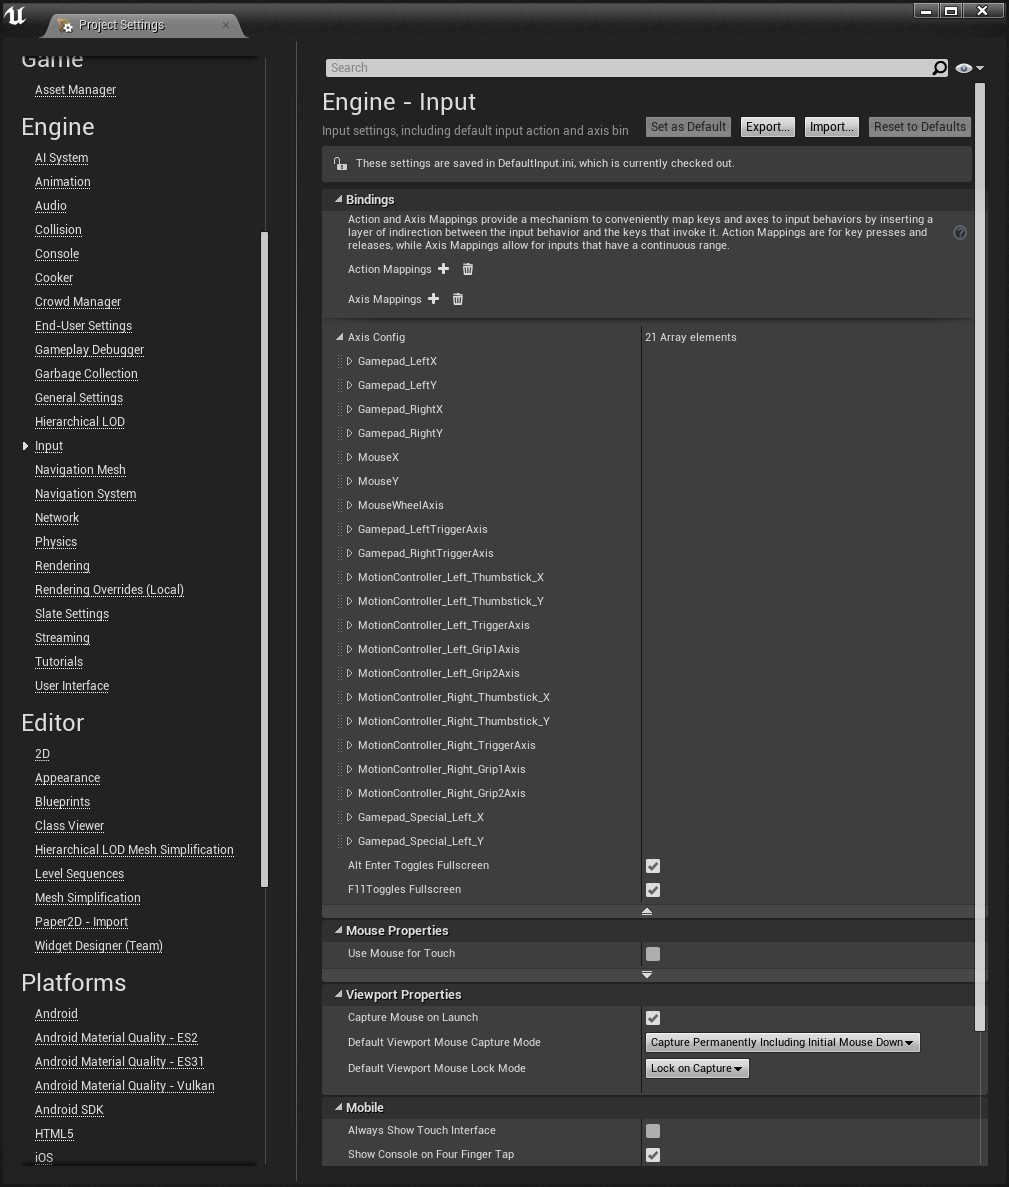The image size is (1009, 1187).
Task: Expand Gamepad_Special_Left_Y entry
Action: (349, 841)
